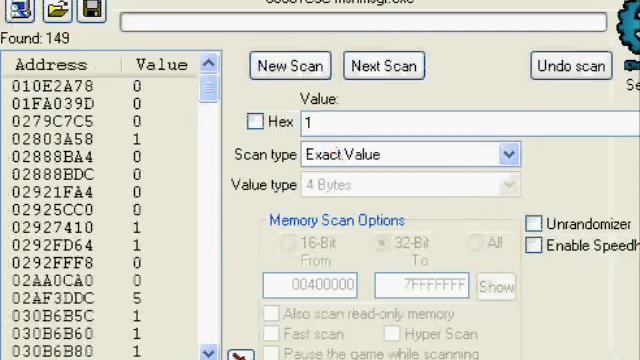This screenshot has width=640, height=360.
Task: Select address 02921FA4 row
Action: pyautogui.click(x=100, y=192)
